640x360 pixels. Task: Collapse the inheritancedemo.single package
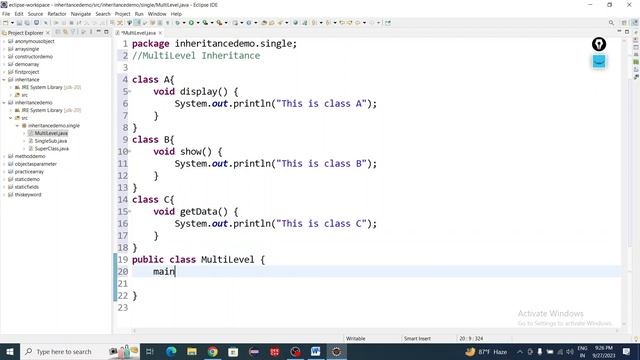17,126
